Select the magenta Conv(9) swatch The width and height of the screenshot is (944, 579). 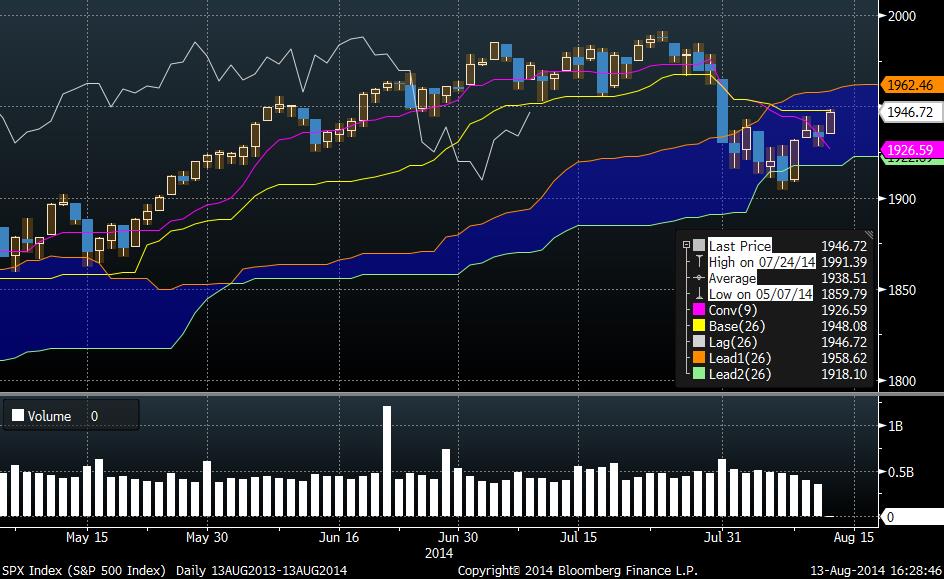click(699, 310)
